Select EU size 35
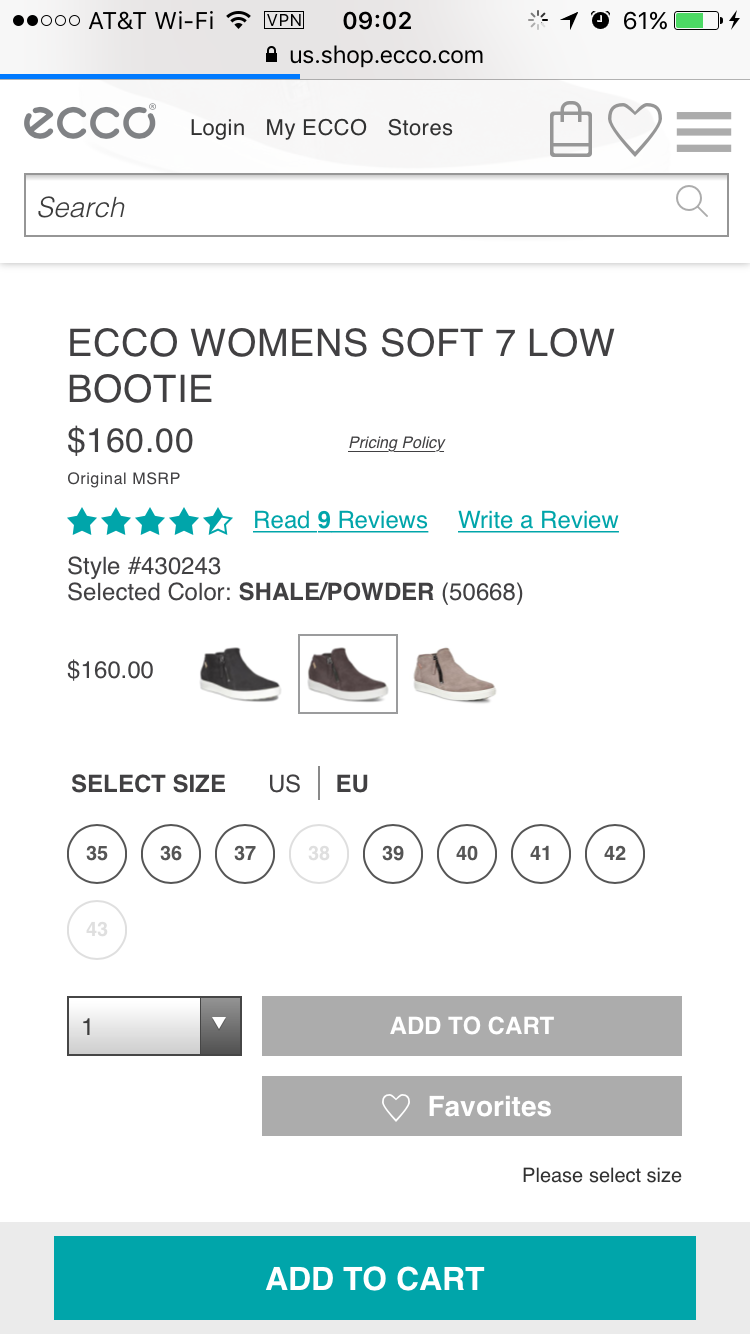The height and width of the screenshot is (1334, 750). click(97, 853)
